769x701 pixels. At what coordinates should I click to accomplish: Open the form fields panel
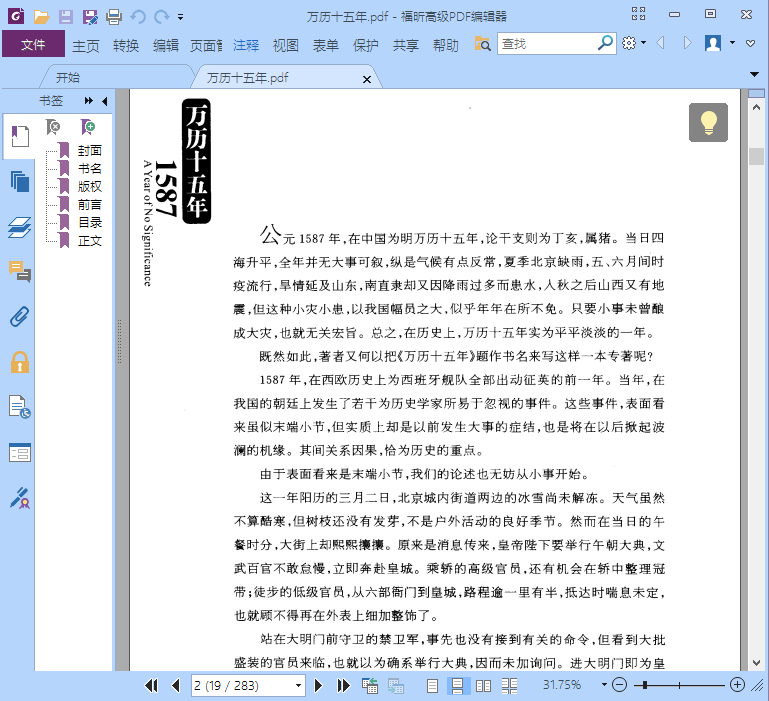coord(20,453)
